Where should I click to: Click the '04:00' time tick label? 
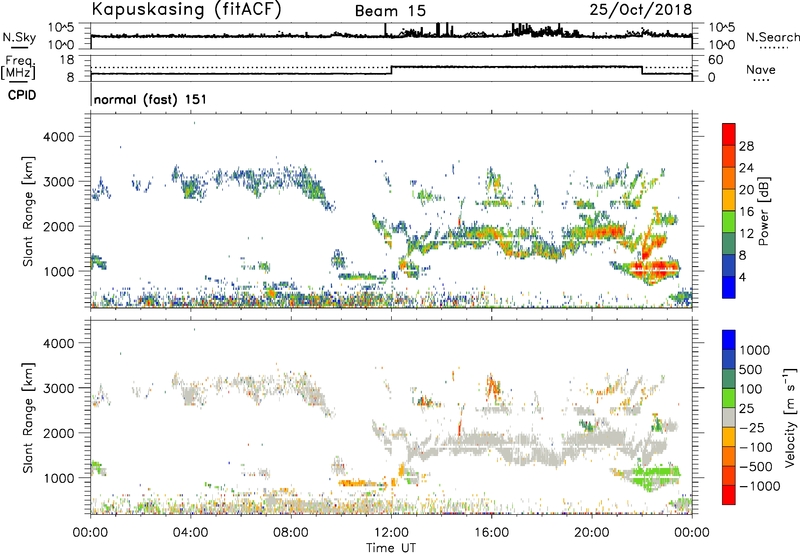[190, 533]
